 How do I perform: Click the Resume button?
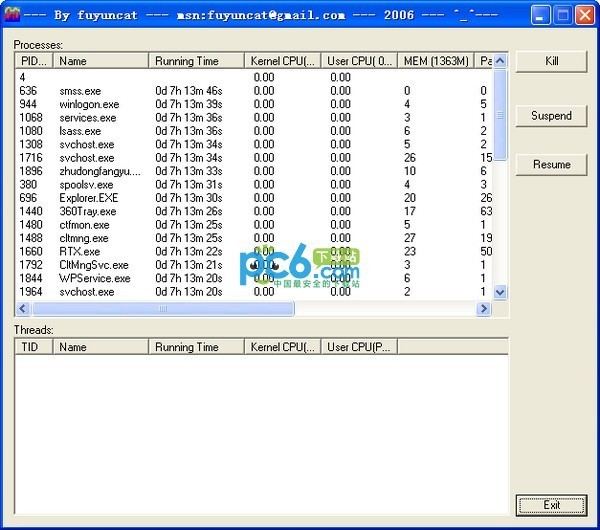(551, 165)
